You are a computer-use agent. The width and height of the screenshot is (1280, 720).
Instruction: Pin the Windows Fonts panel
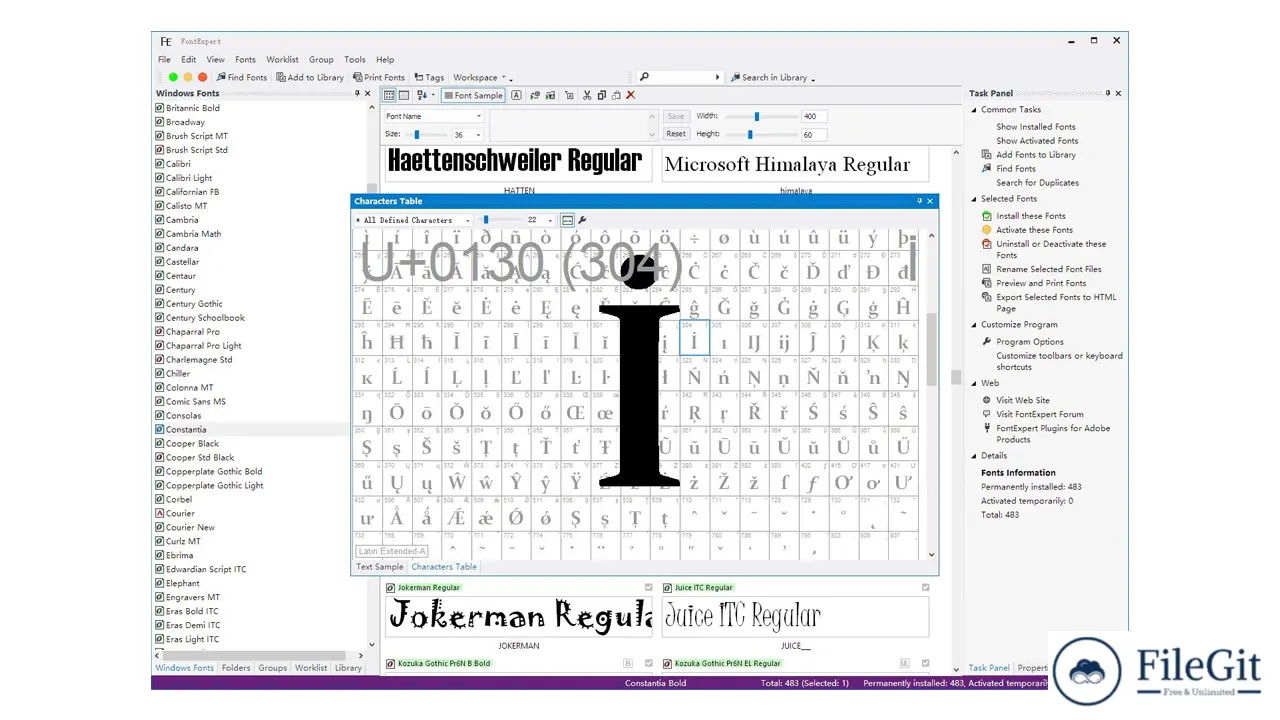coord(357,93)
